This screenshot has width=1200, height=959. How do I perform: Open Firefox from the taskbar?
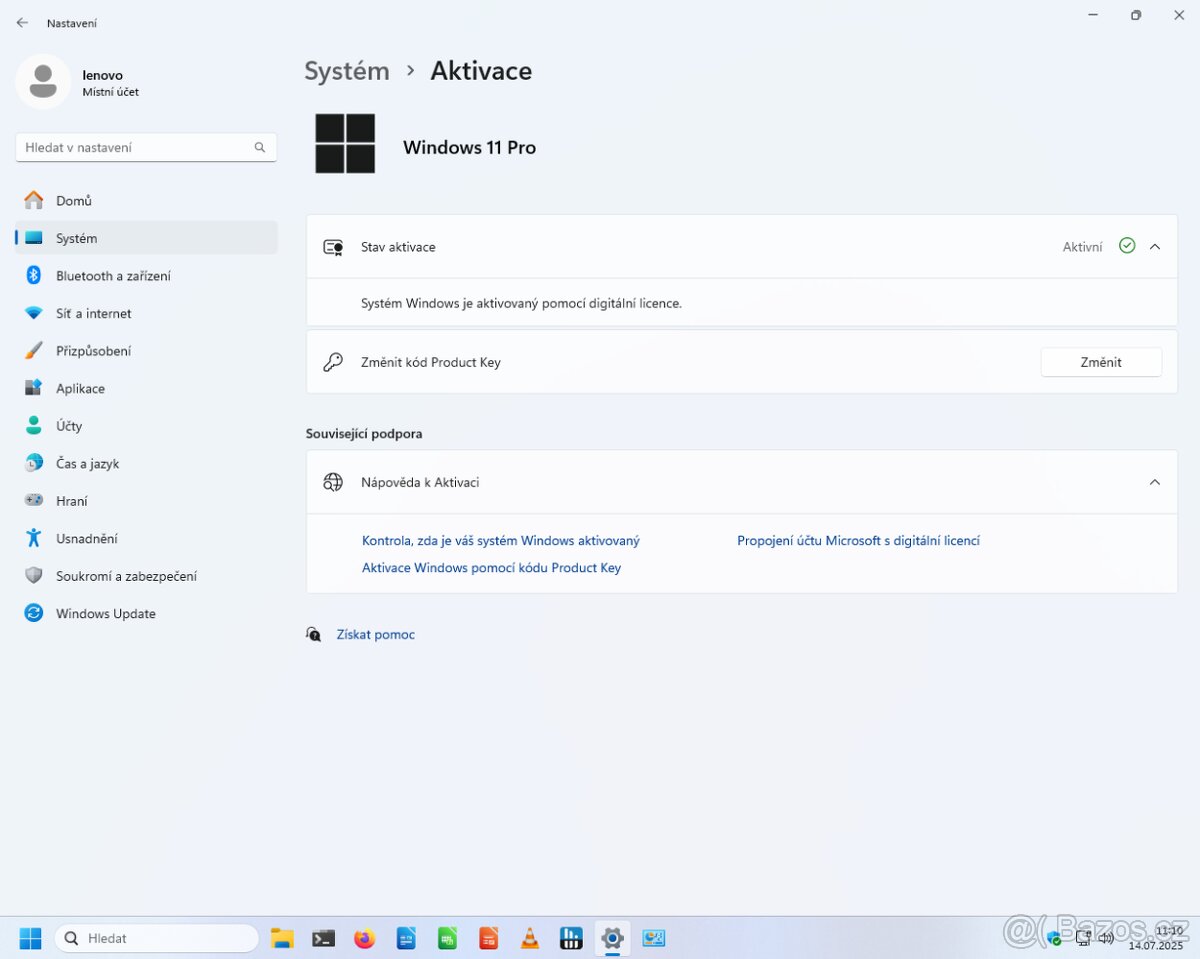pos(364,938)
